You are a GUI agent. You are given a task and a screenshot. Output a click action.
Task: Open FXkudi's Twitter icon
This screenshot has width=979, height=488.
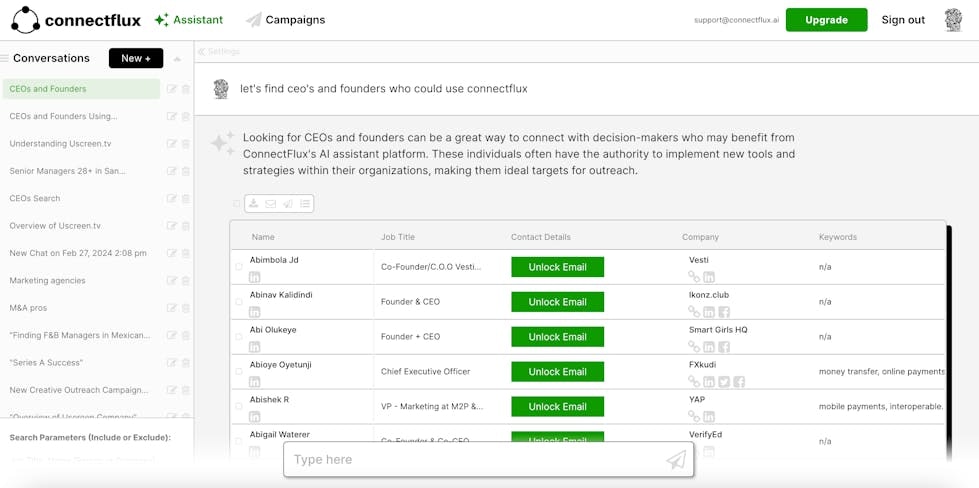[x=724, y=382]
